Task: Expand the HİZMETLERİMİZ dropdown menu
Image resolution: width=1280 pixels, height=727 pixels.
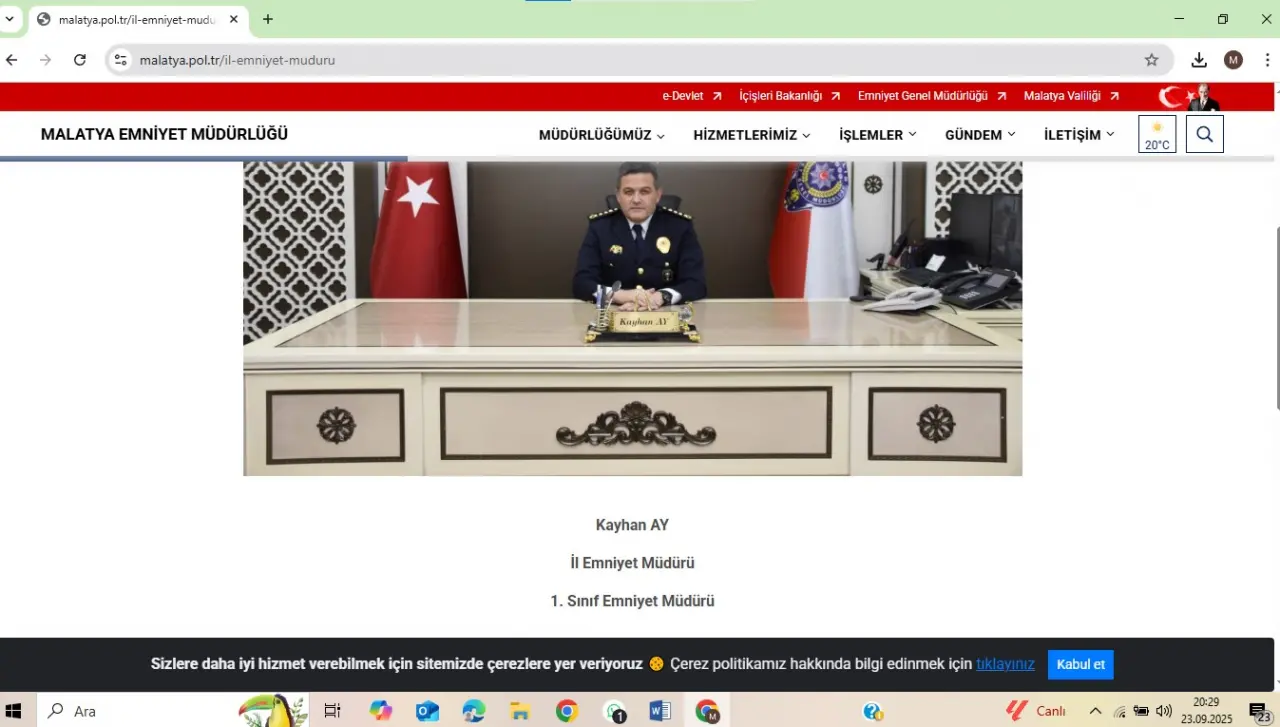Action: coord(752,135)
